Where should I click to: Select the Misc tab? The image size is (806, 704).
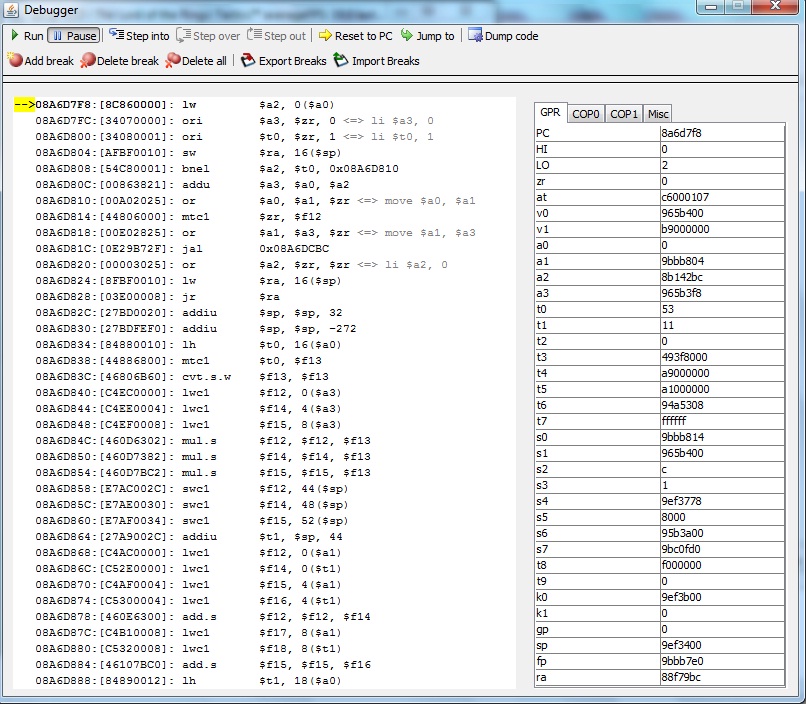[x=657, y=114]
